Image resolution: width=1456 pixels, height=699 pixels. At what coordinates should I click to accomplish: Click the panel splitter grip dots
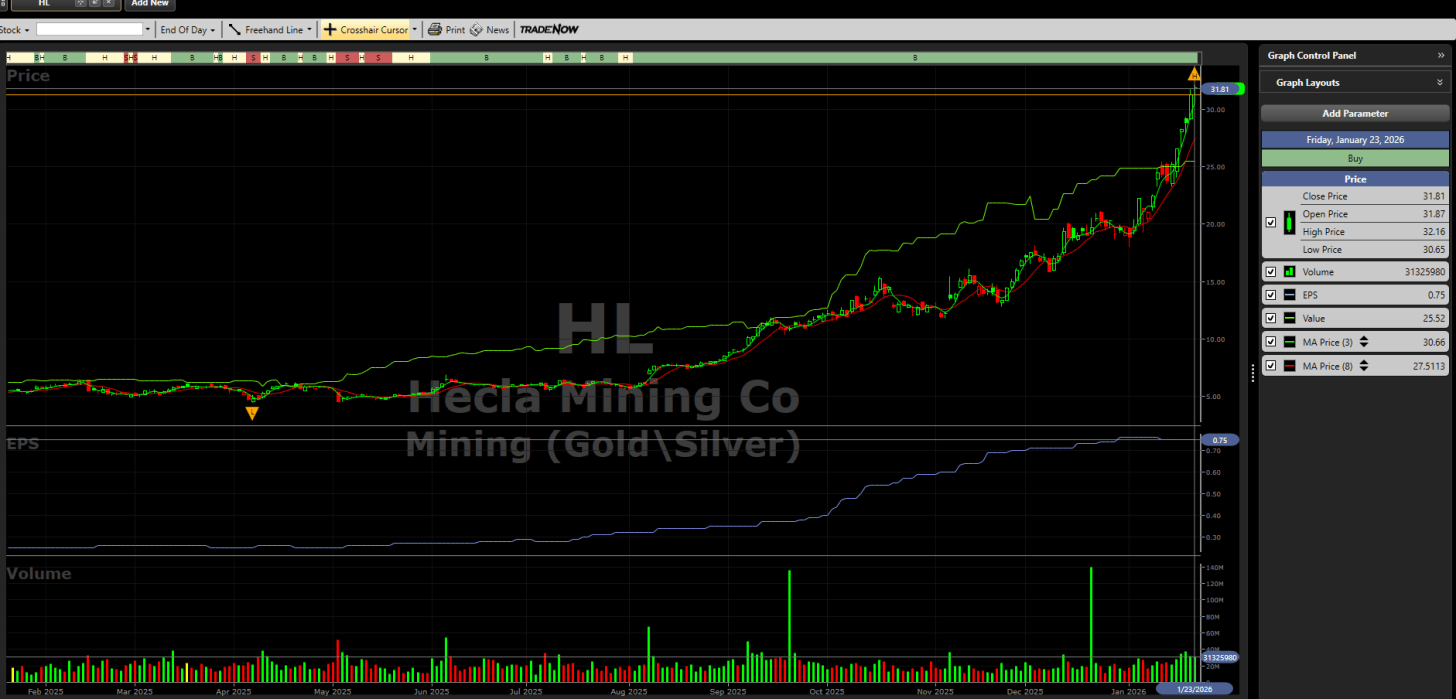click(1252, 373)
